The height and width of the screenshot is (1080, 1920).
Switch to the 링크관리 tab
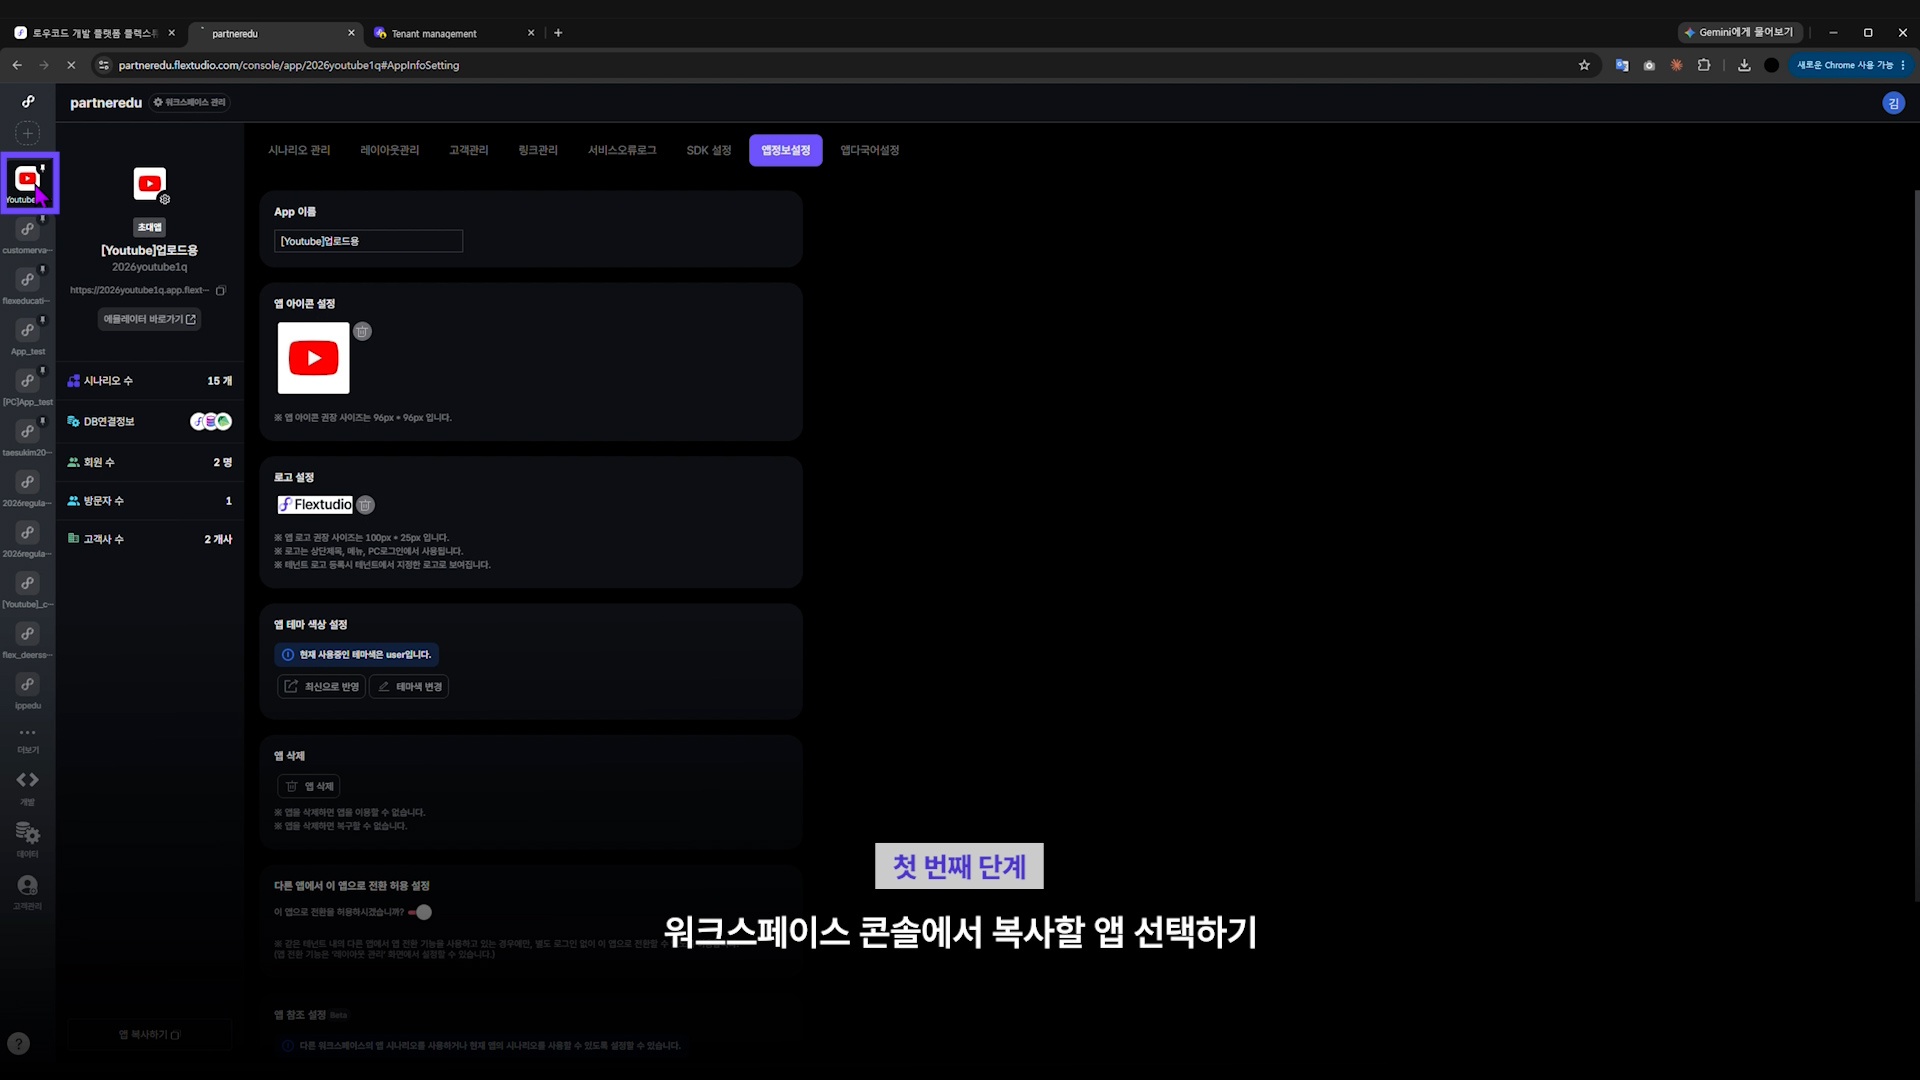click(x=538, y=150)
